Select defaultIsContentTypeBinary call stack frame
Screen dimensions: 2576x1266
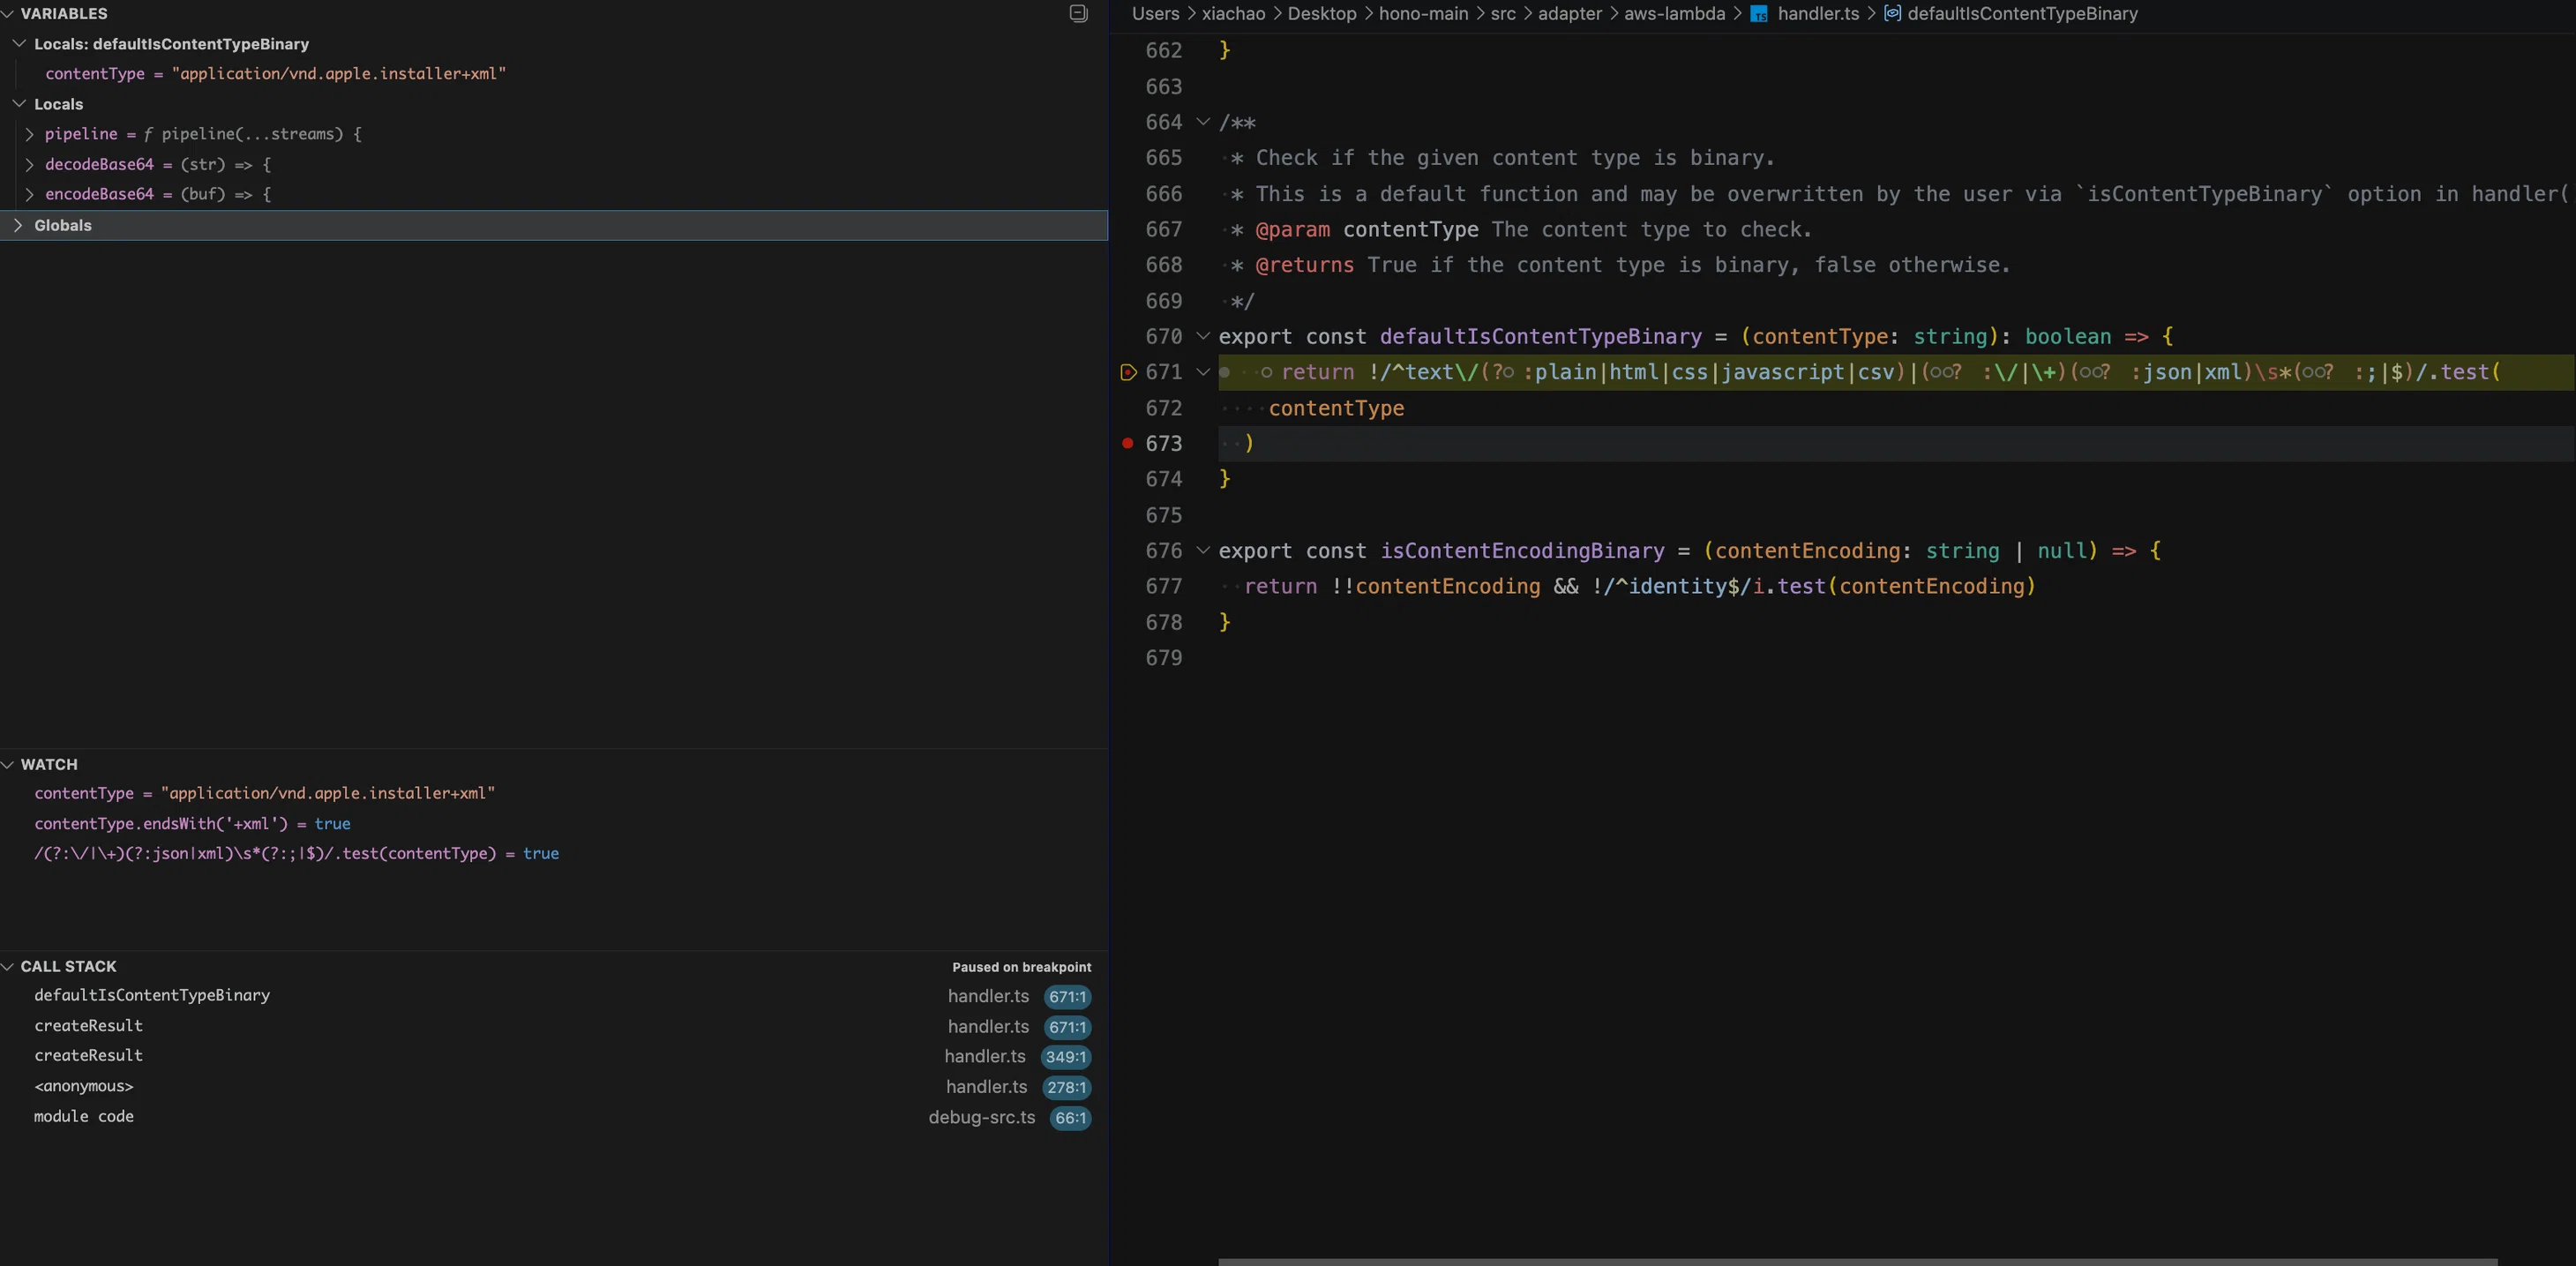[553, 996]
